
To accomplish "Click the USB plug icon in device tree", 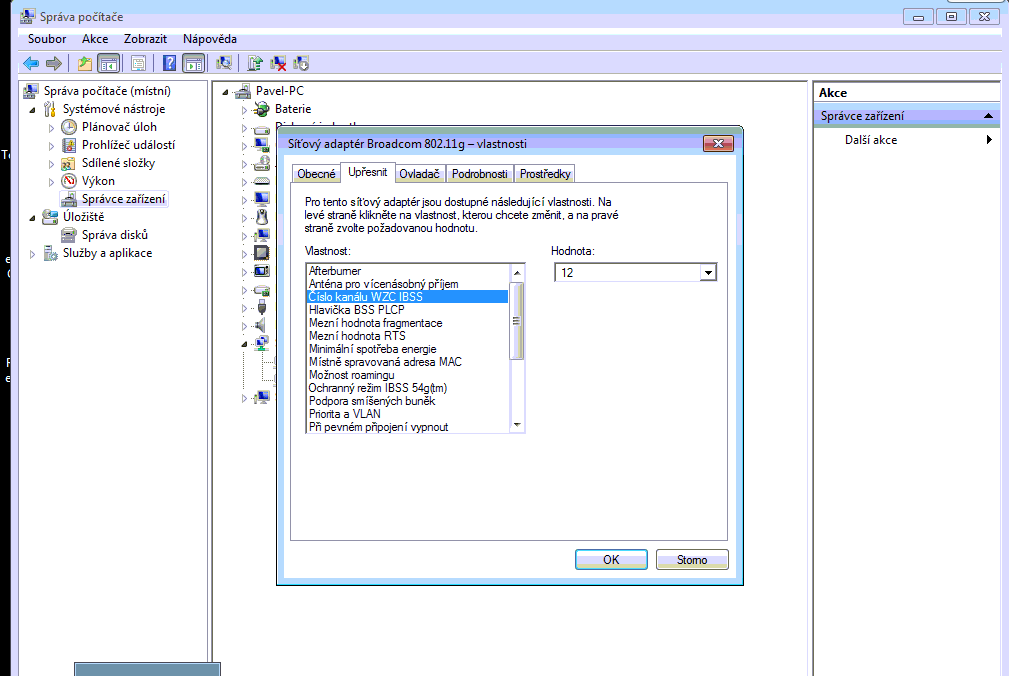I will click(262, 307).
